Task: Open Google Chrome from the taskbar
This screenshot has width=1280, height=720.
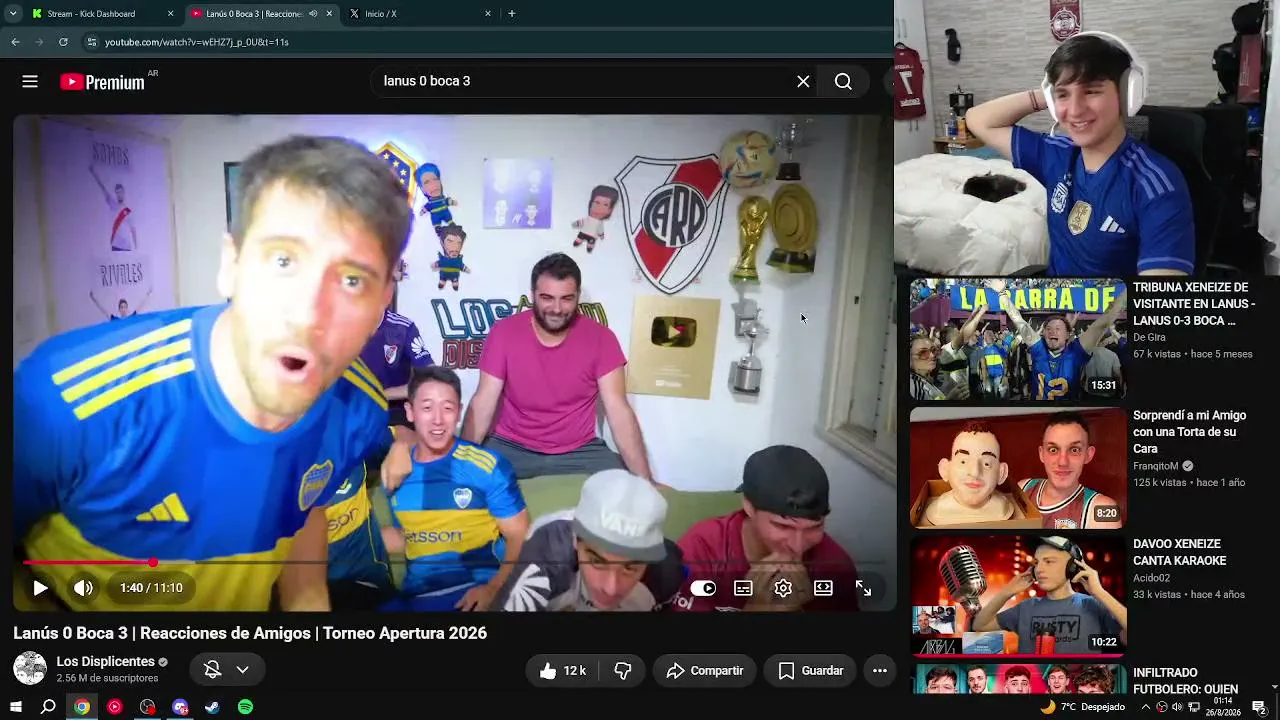Action: pos(82,707)
